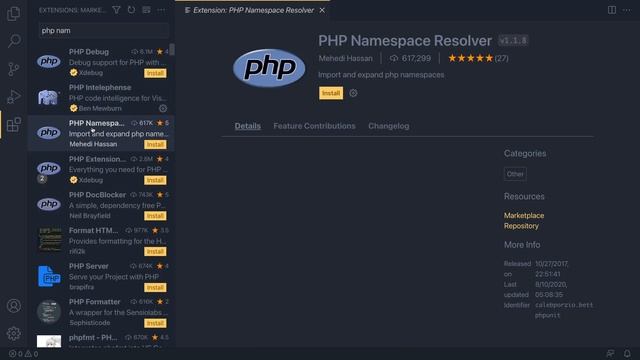Screen dimensions: 640x360
Task: Open the Source Control view
Action: pyautogui.click(x=13, y=69)
